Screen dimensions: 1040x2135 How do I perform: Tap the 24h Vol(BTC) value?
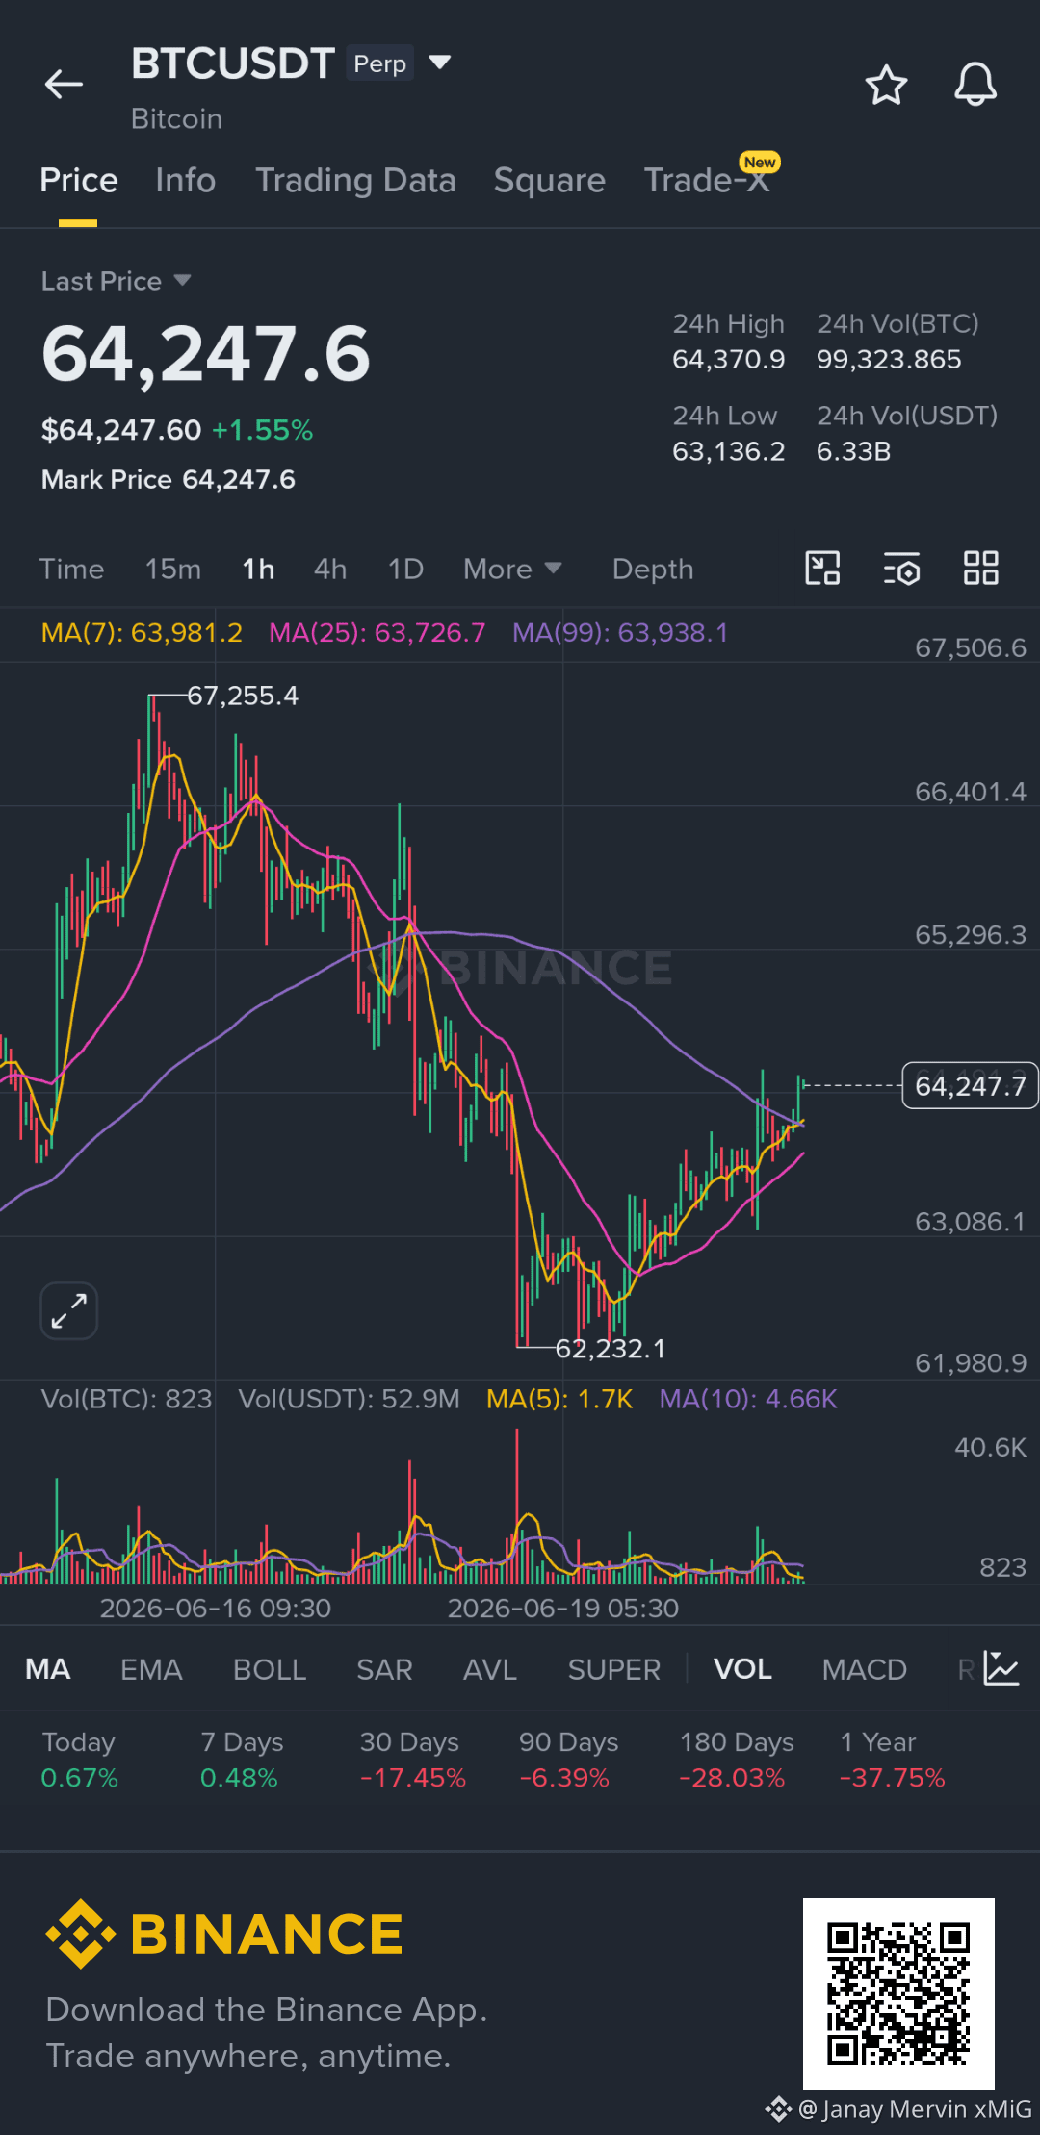pyautogui.click(x=889, y=359)
